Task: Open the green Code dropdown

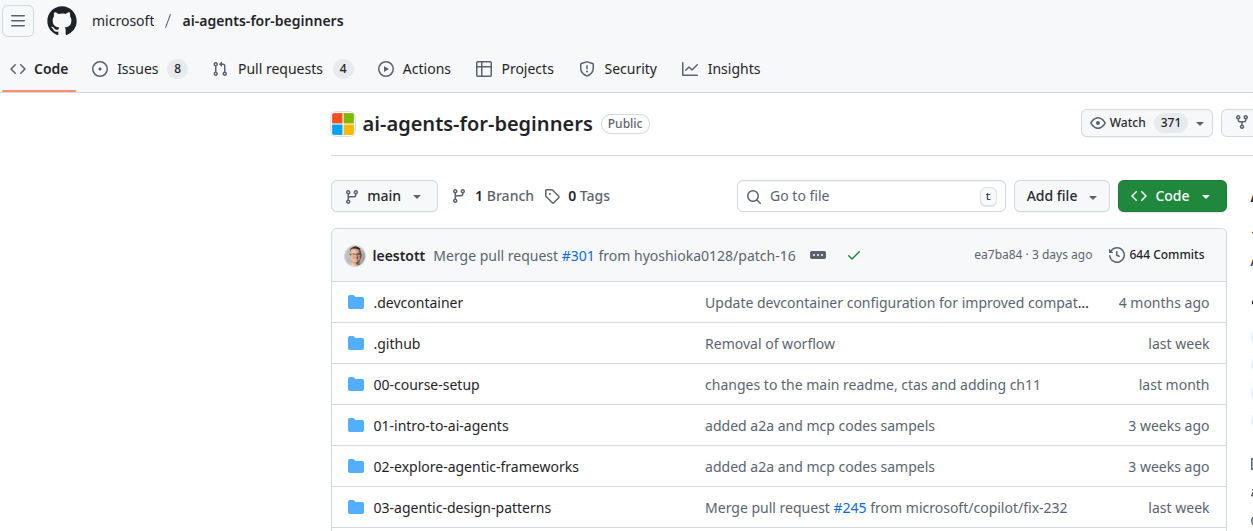Action: tap(1171, 196)
